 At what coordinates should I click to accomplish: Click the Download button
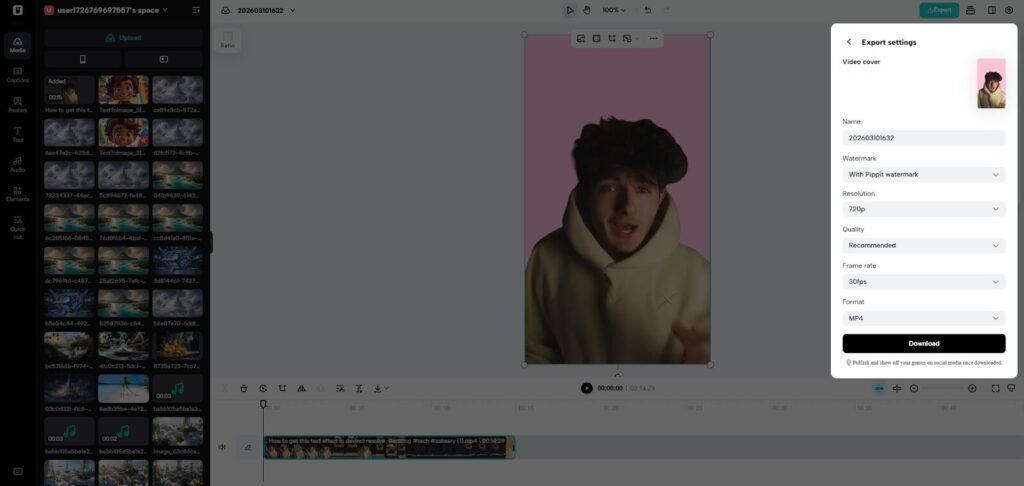[923, 343]
